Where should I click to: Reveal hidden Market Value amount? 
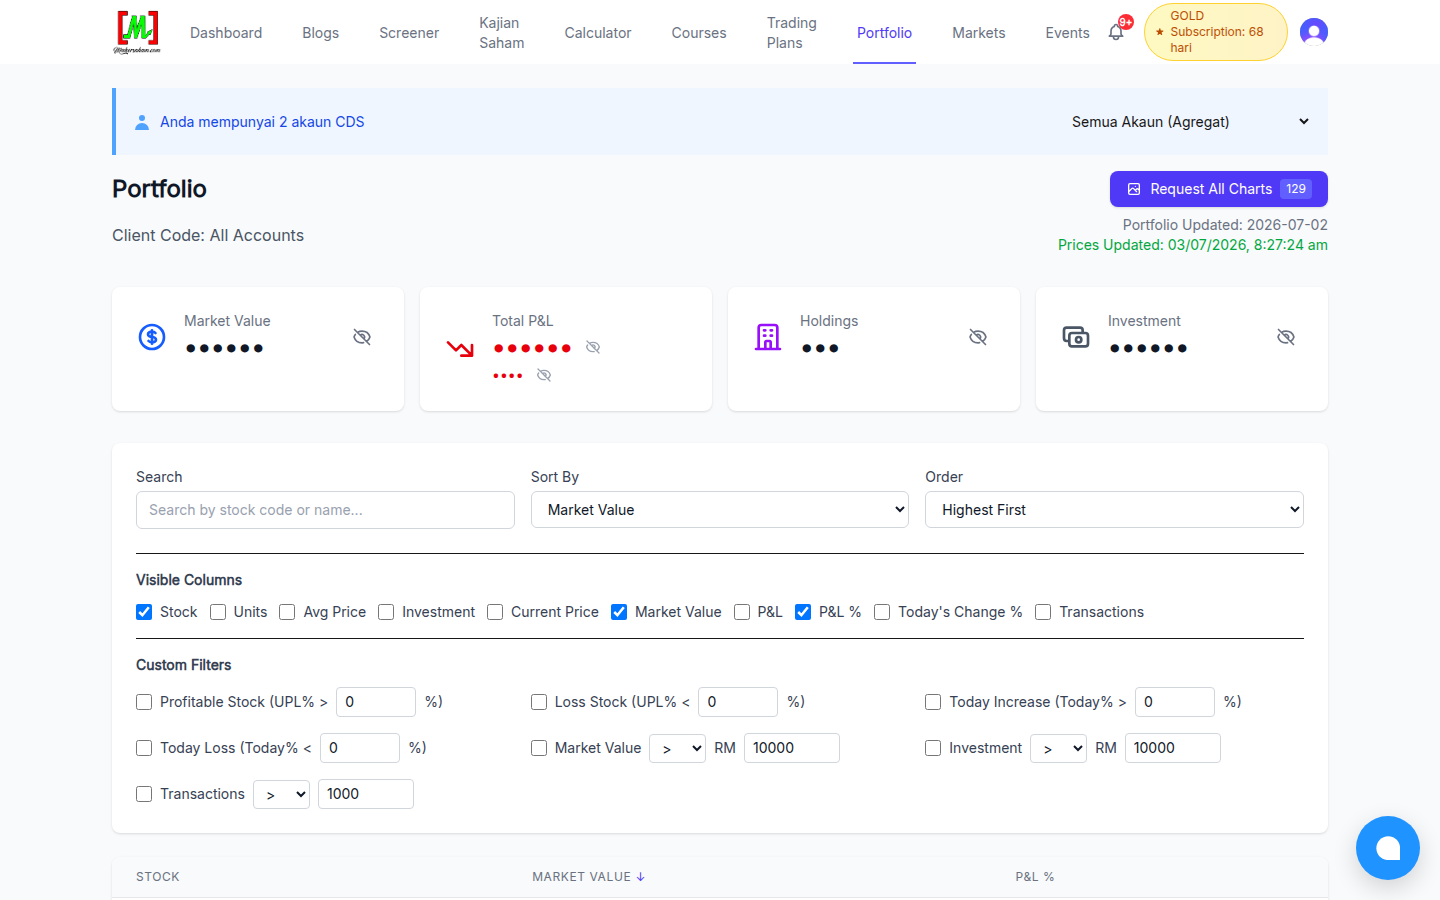[362, 337]
